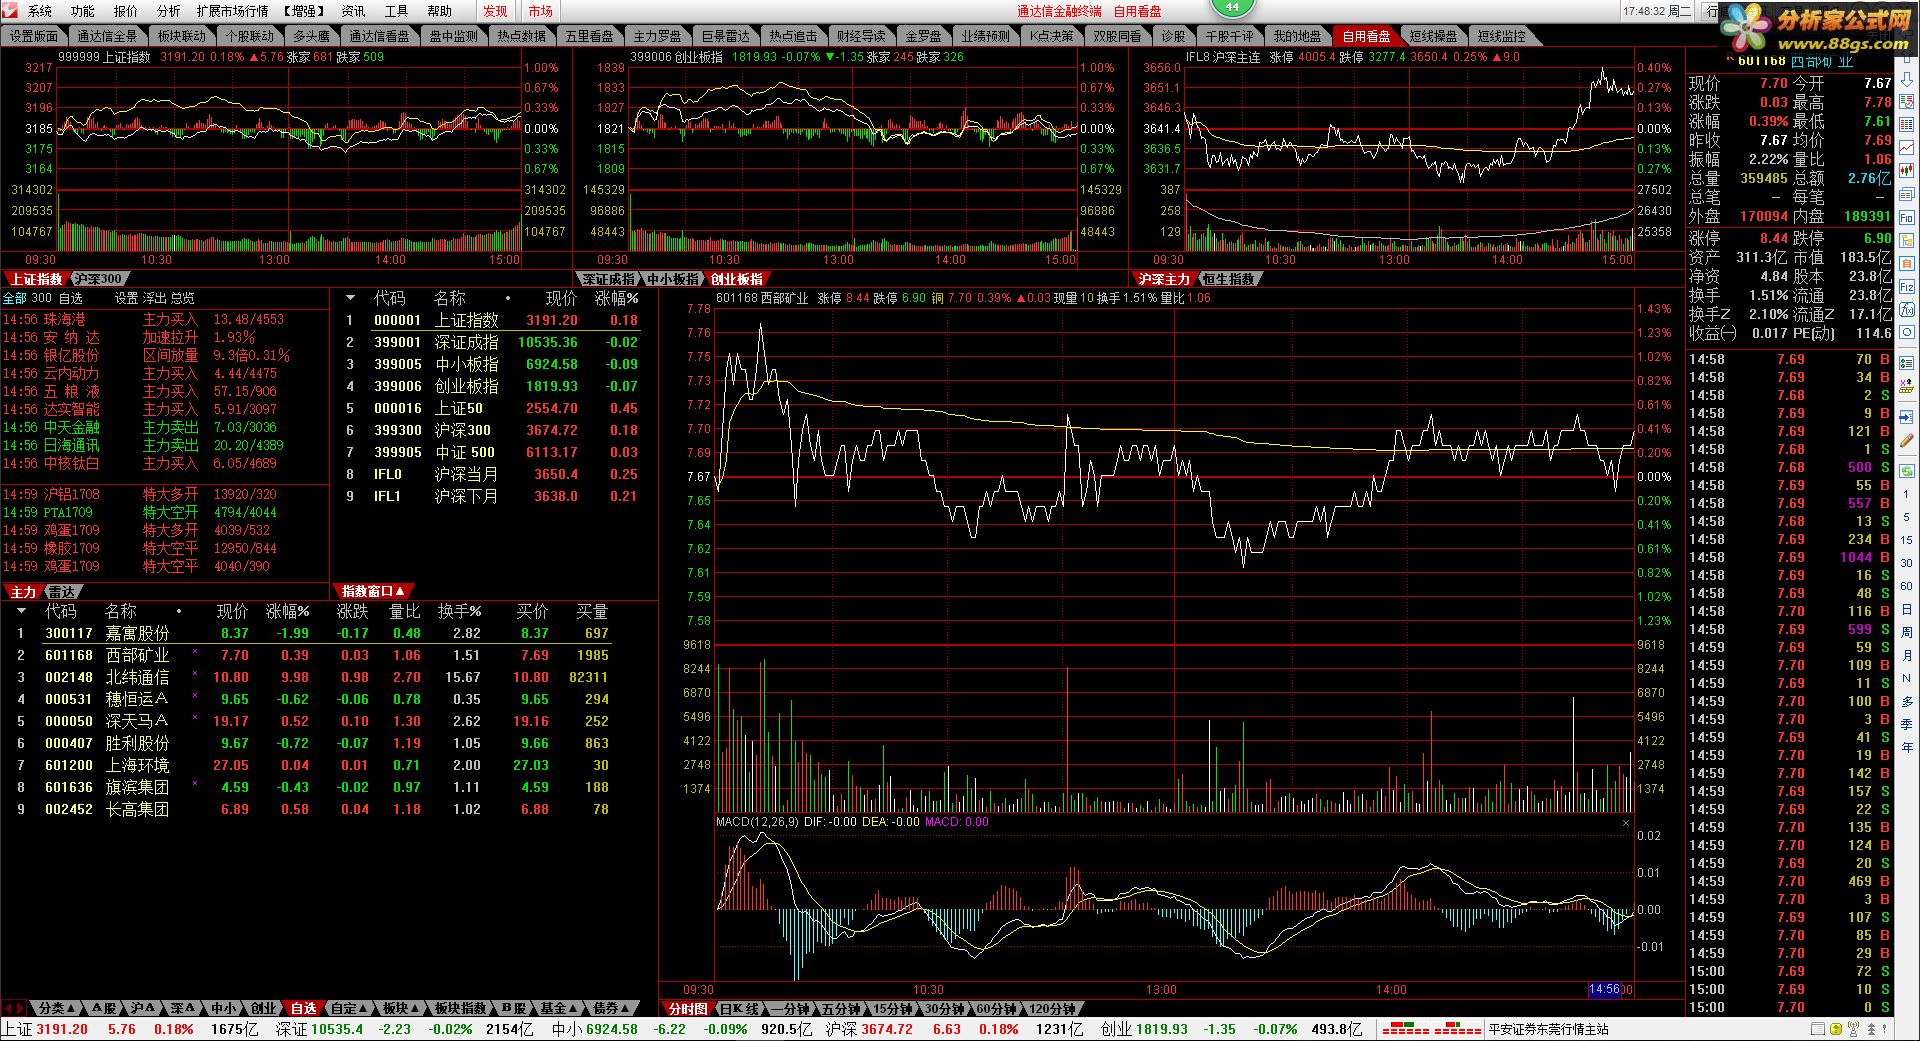Image resolution: width=1920 pixels, height=1041 pixels.
Task: Open the 系统 menu
Action: 40,11
